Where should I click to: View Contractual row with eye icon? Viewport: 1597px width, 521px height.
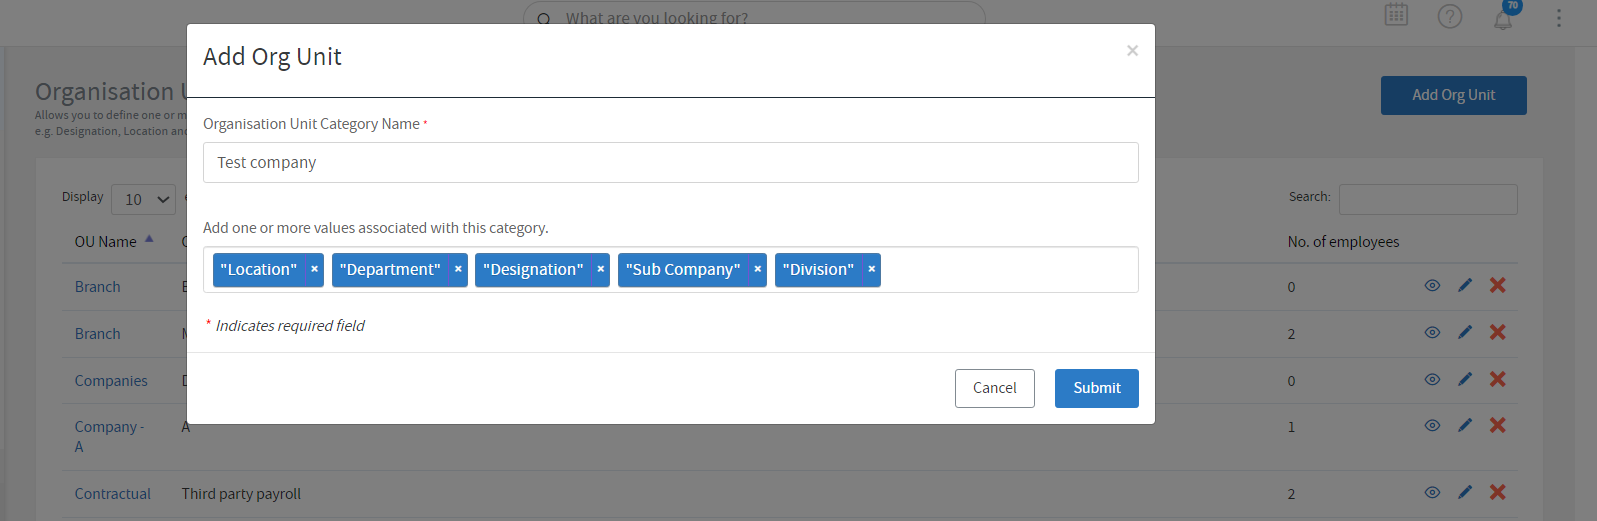pos(1432,493)
